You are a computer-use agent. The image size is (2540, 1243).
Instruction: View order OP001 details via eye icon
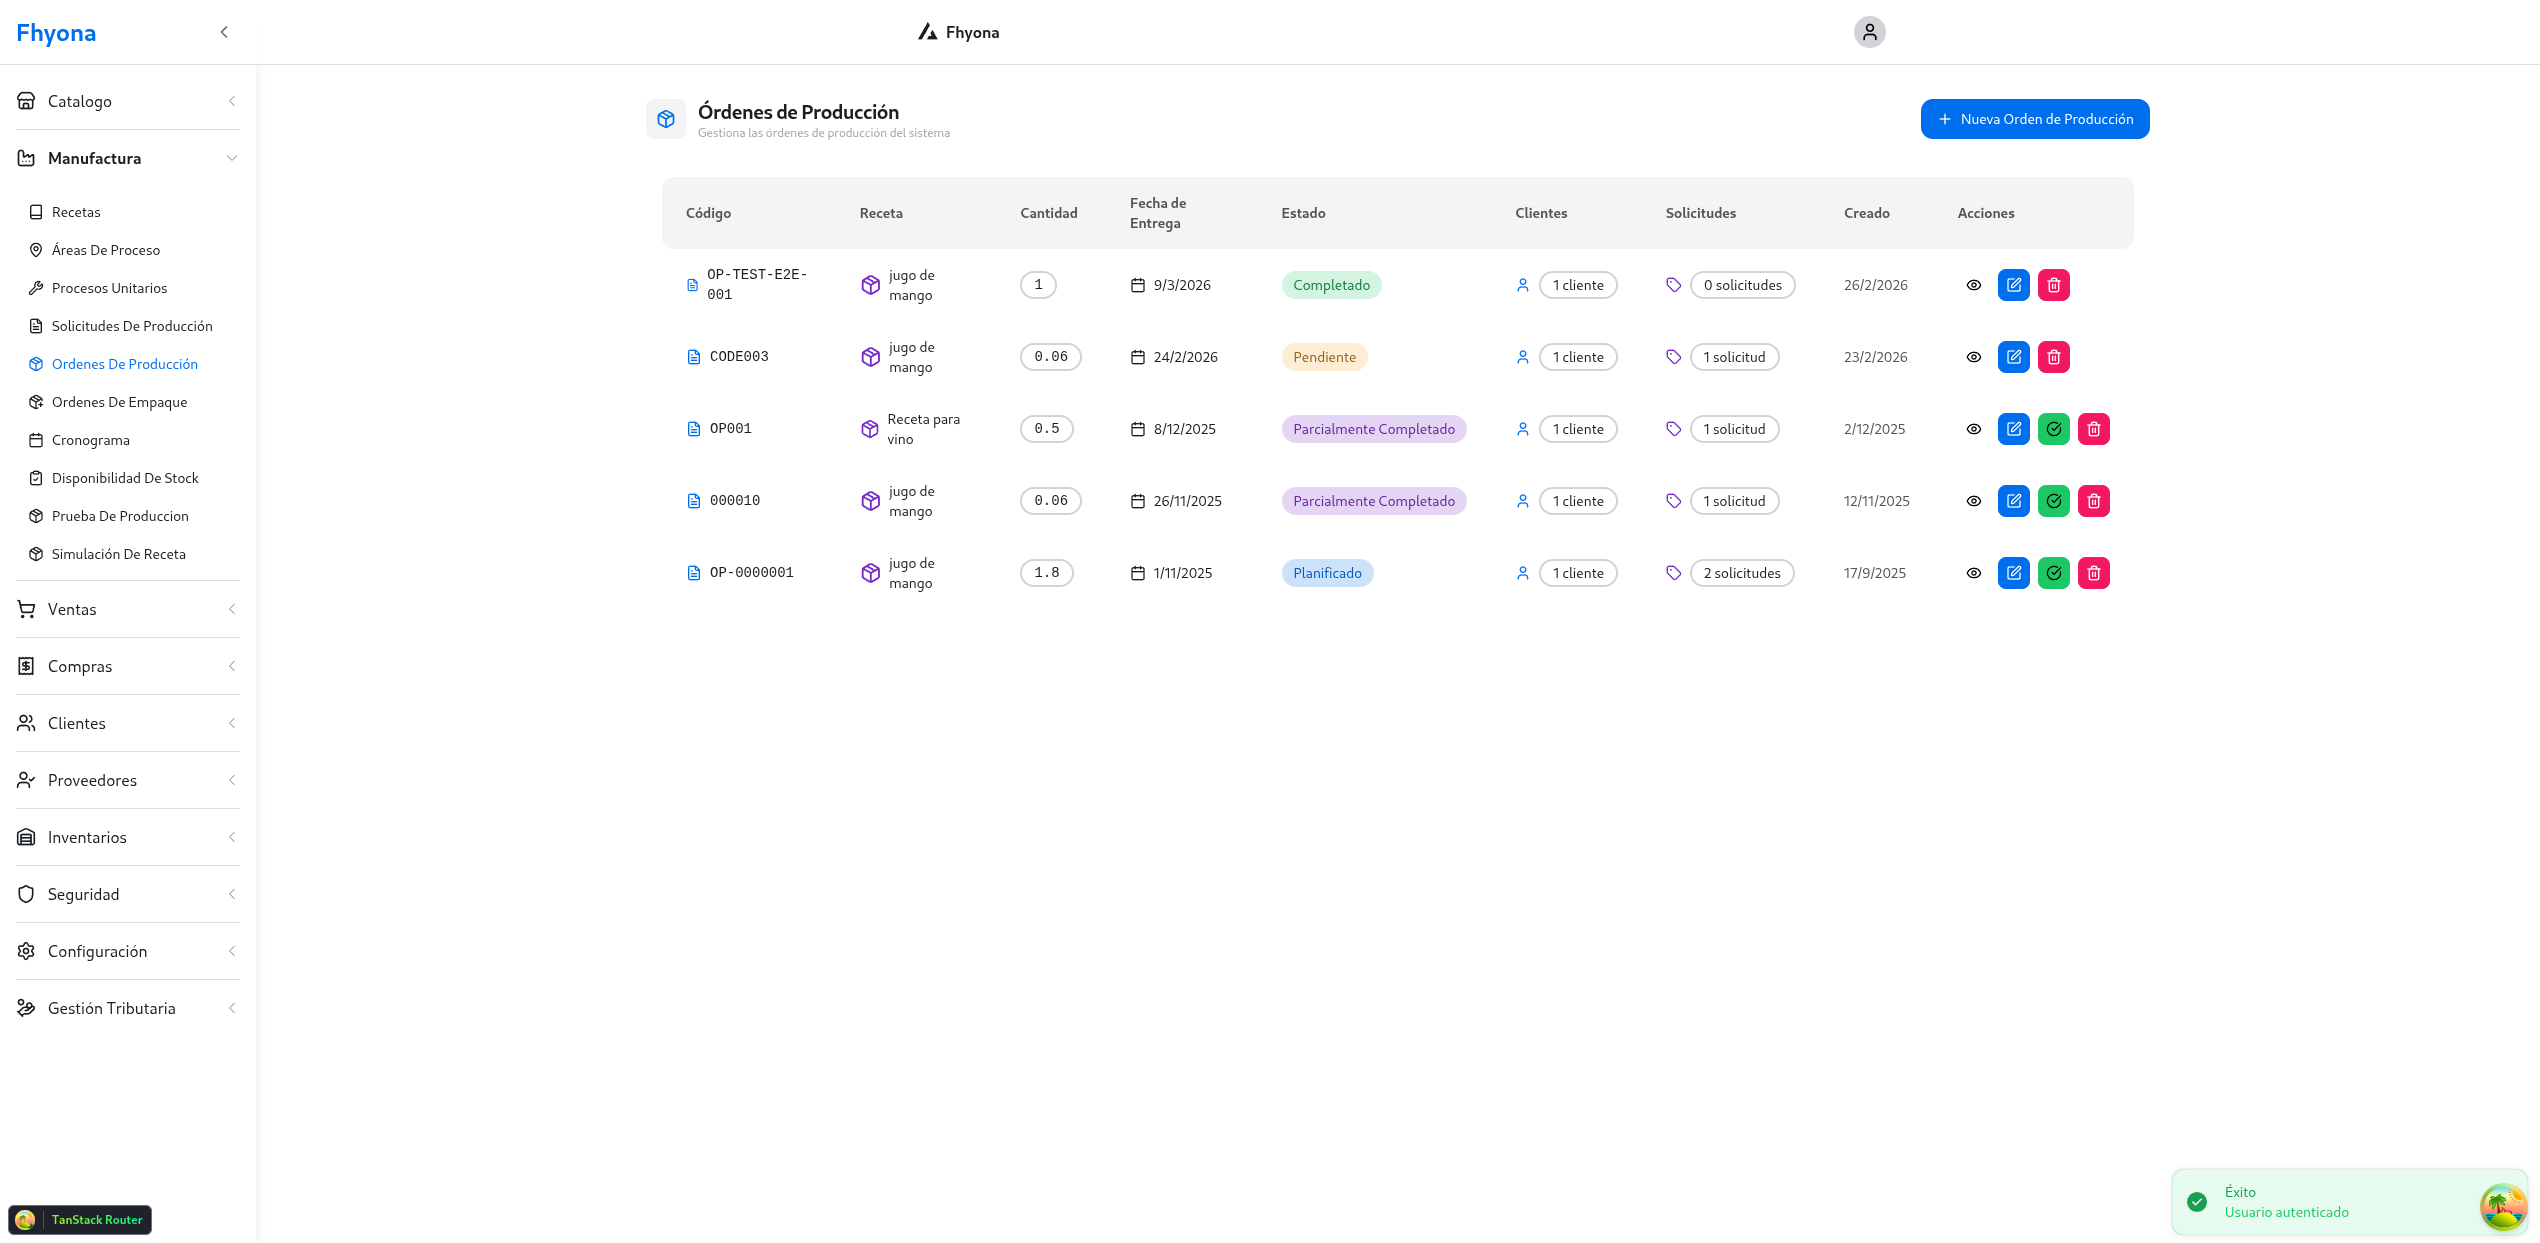pyautogui.click(x=1973, y=429)
